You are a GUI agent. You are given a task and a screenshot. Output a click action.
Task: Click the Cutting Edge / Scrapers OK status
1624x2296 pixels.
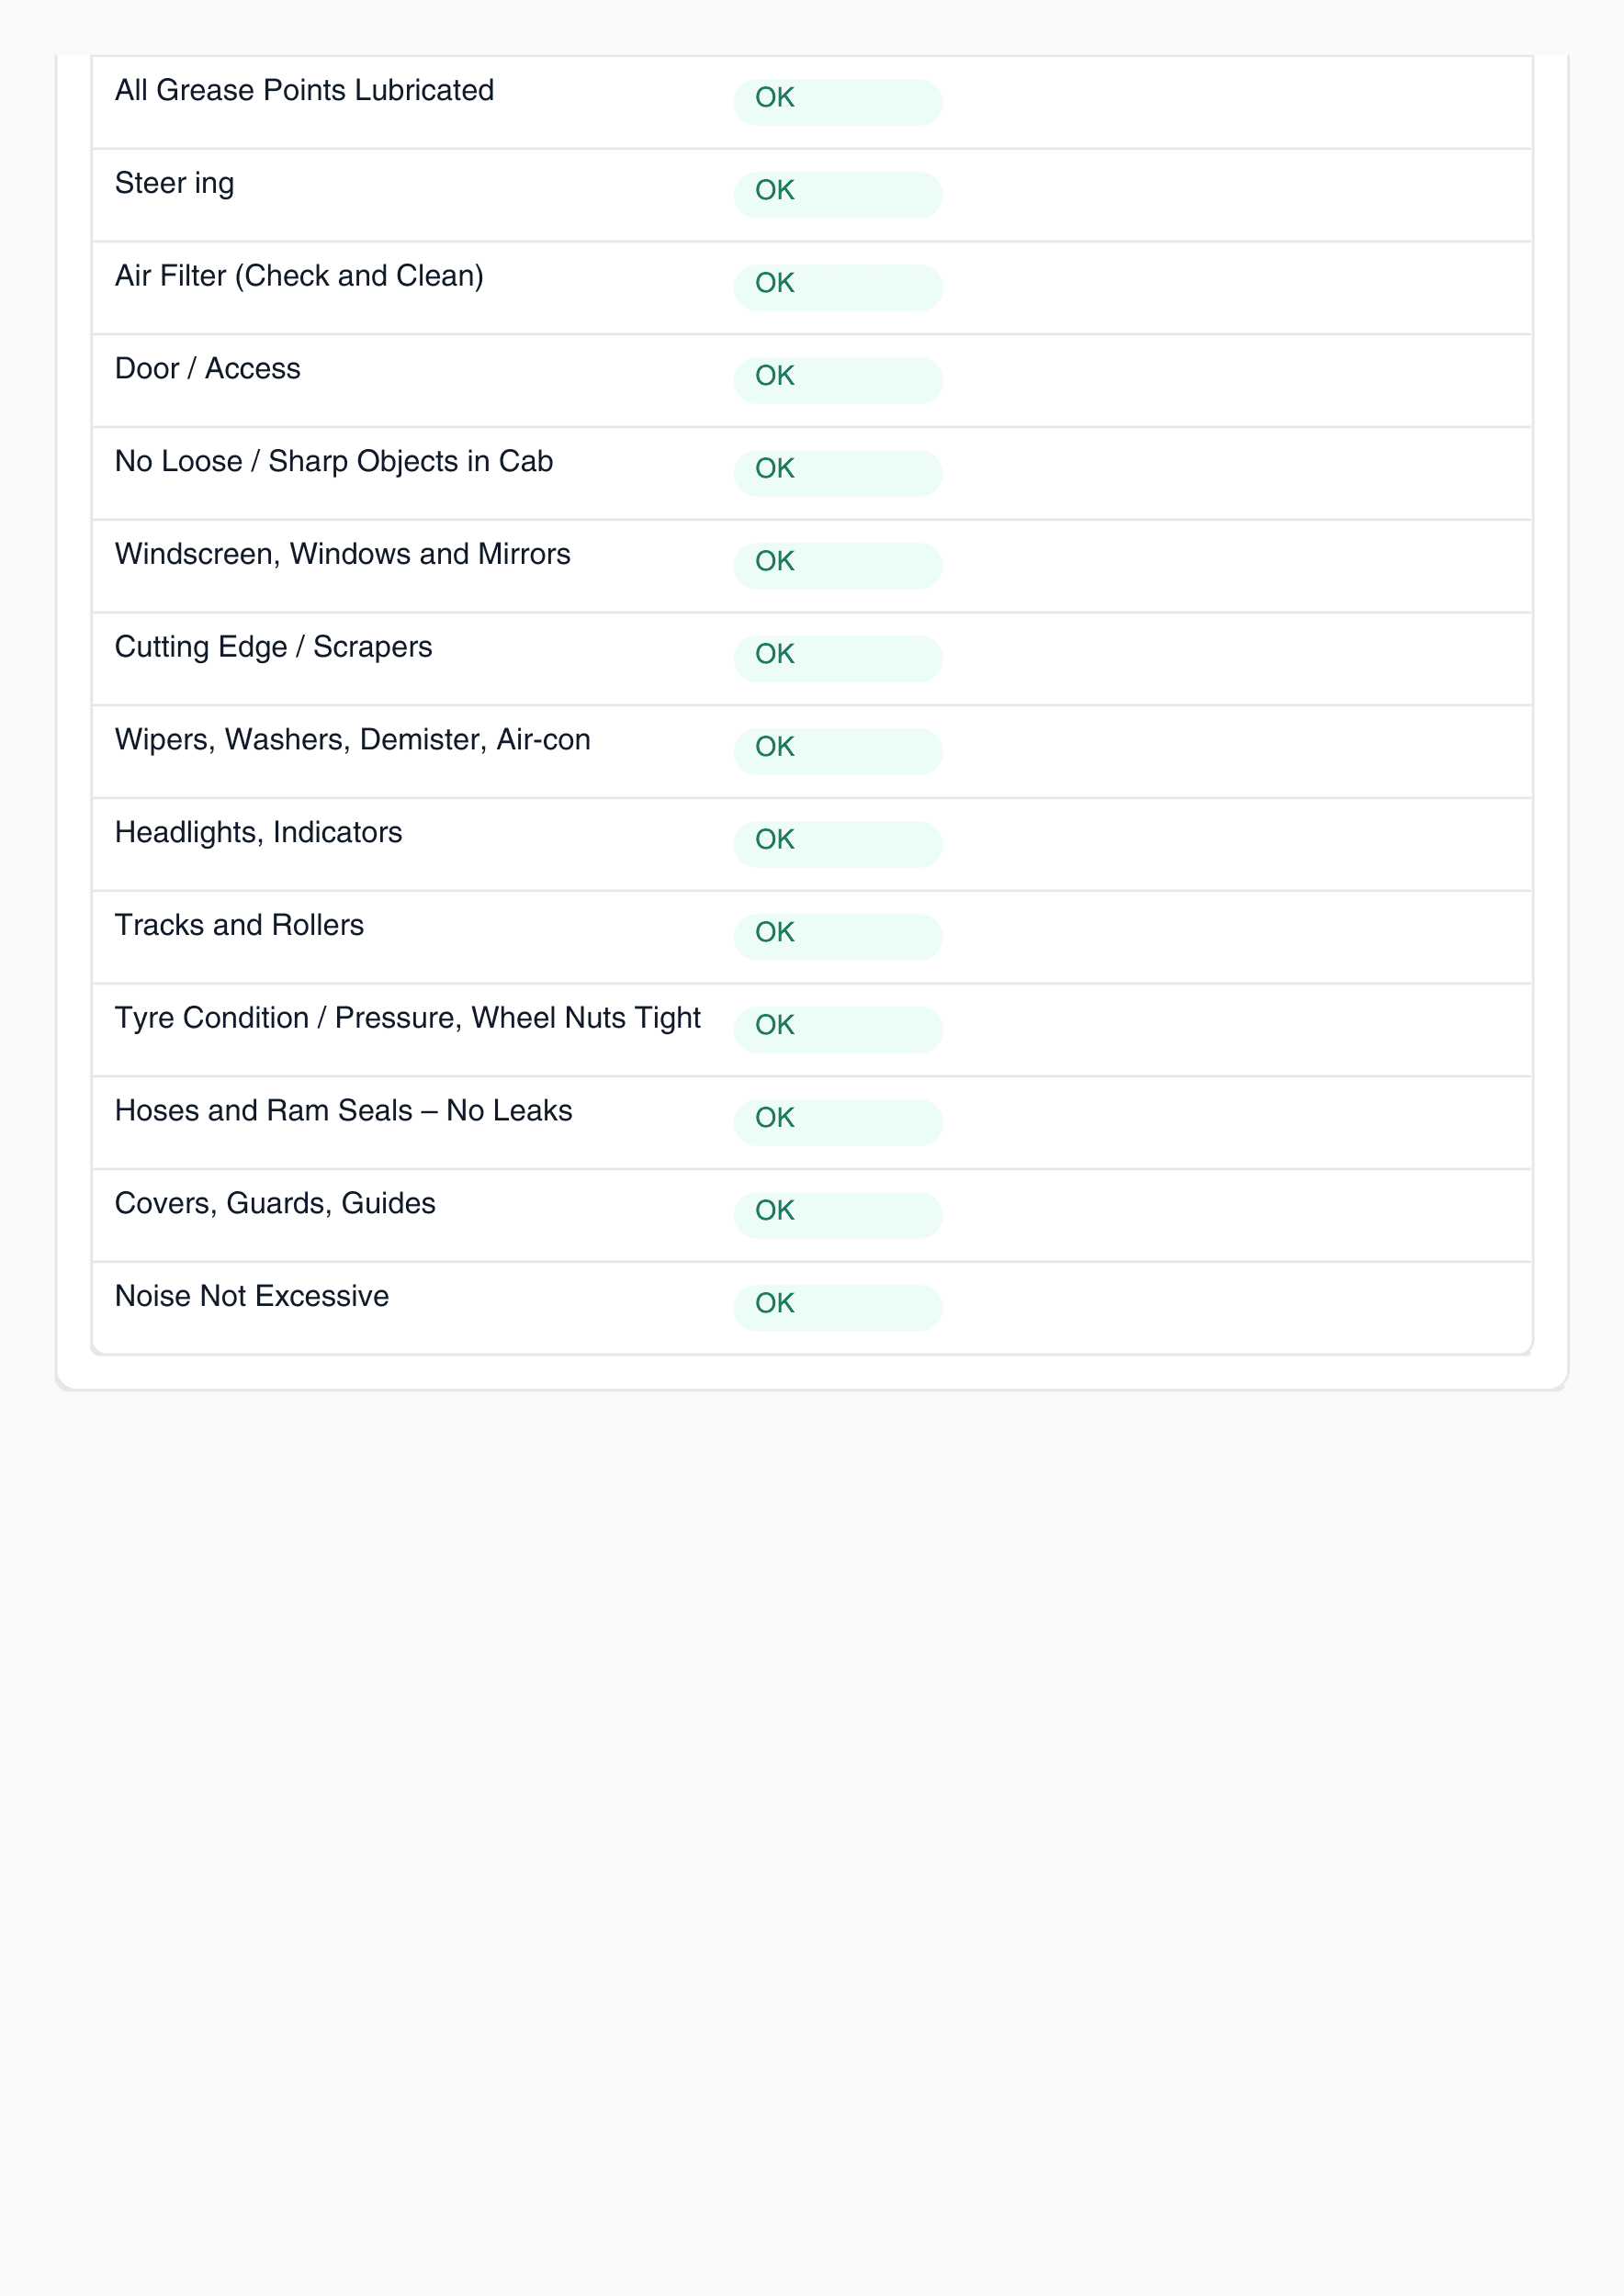point(837,658)
